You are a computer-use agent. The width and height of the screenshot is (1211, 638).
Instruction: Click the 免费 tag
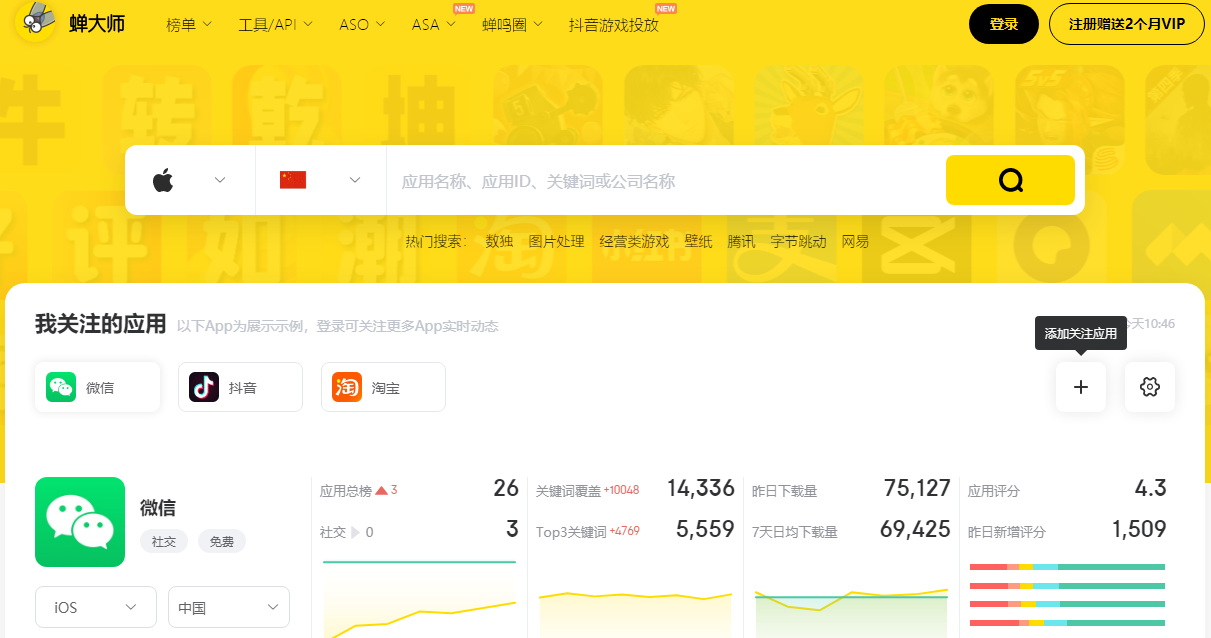click(222, 541)
